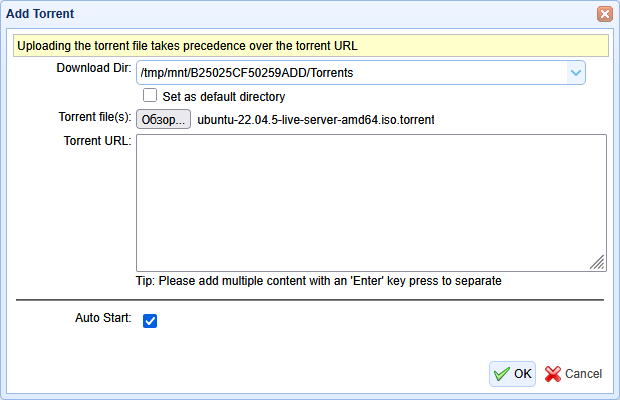Expand the Download Dir dropdown arrow
Image resolution: width=620 pixels, height=400 pixels.
[575, 73]
